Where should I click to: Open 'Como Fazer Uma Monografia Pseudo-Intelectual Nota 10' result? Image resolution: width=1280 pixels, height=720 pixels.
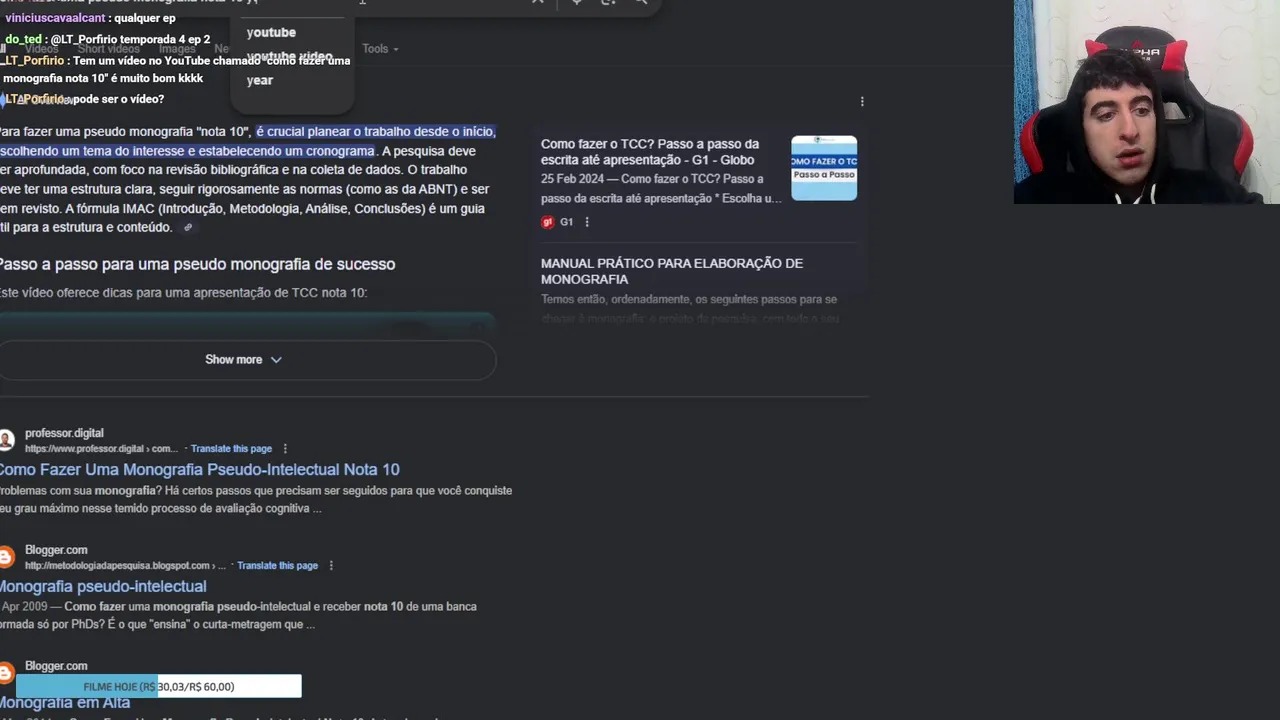pos(199,469)
